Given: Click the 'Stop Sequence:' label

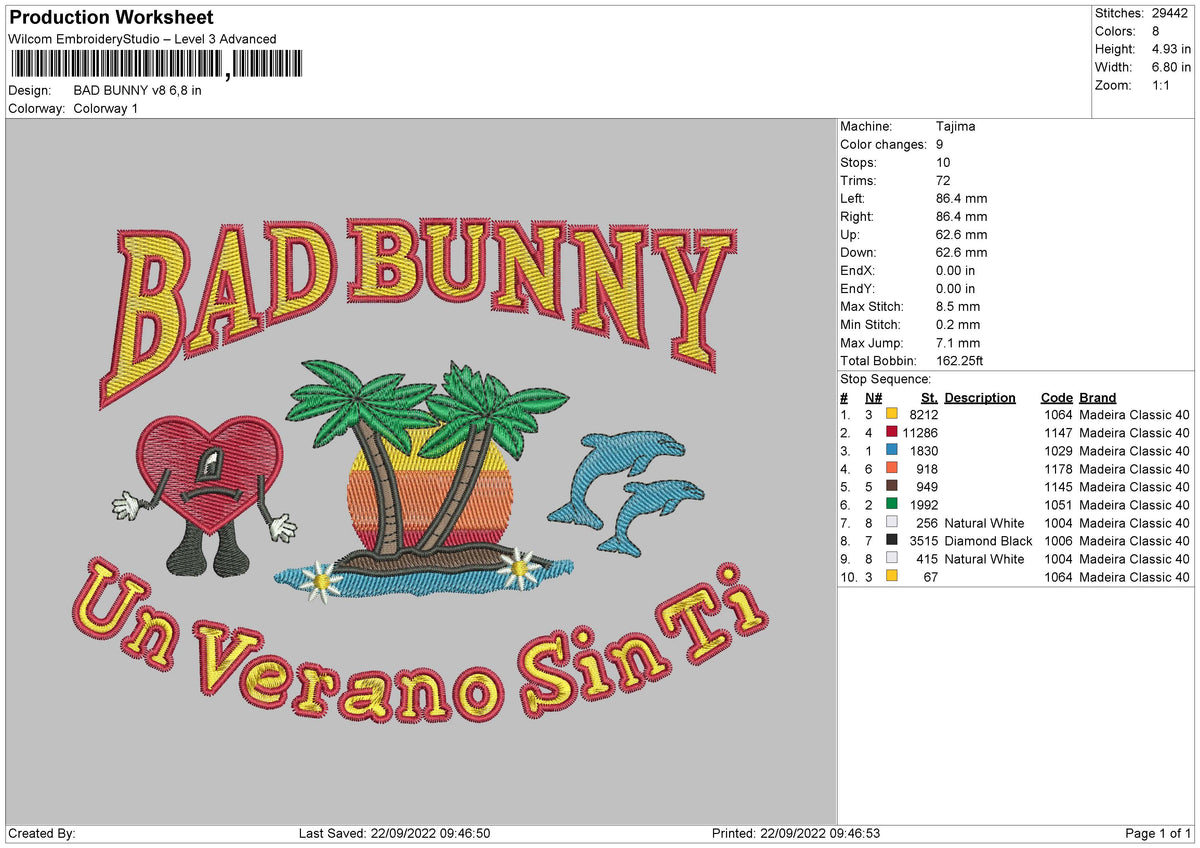Looking at the screenshot, I should coord(885,379).
